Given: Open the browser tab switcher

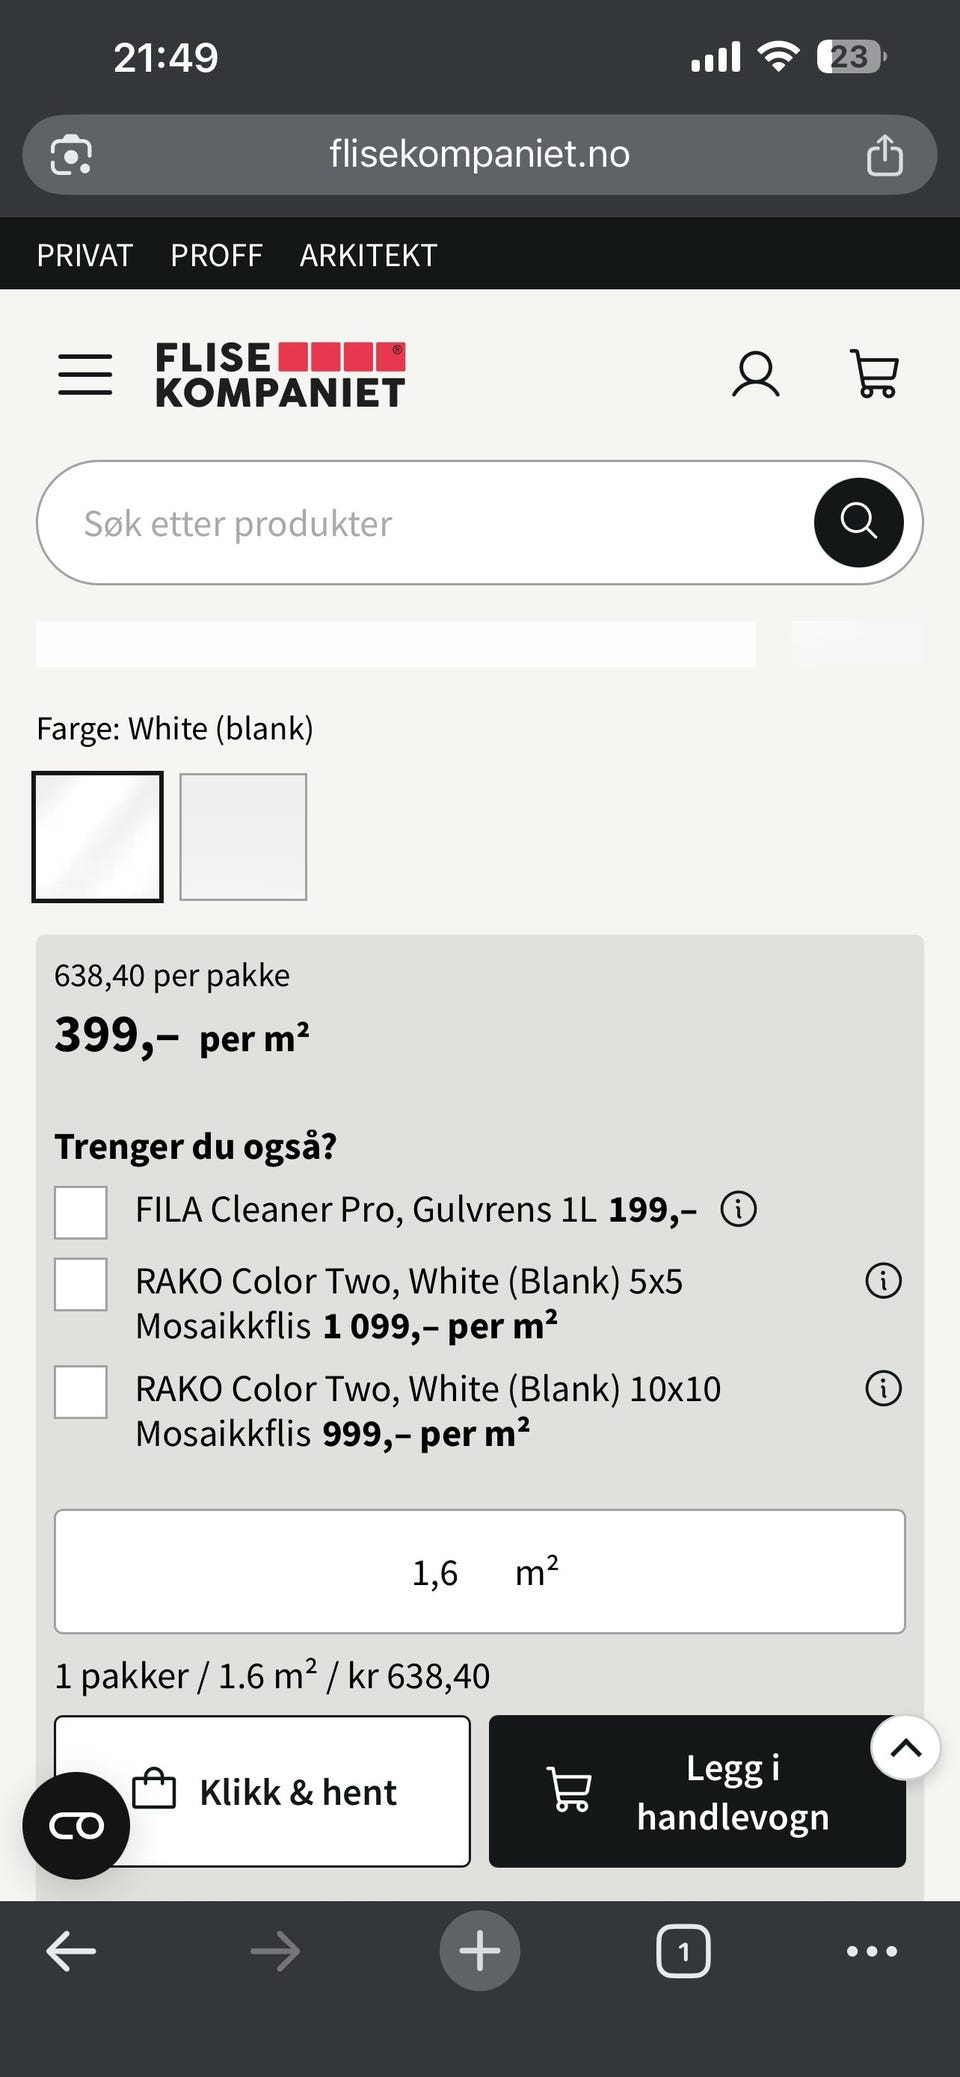Looking at the screenshot, I should coord(683,1950).
